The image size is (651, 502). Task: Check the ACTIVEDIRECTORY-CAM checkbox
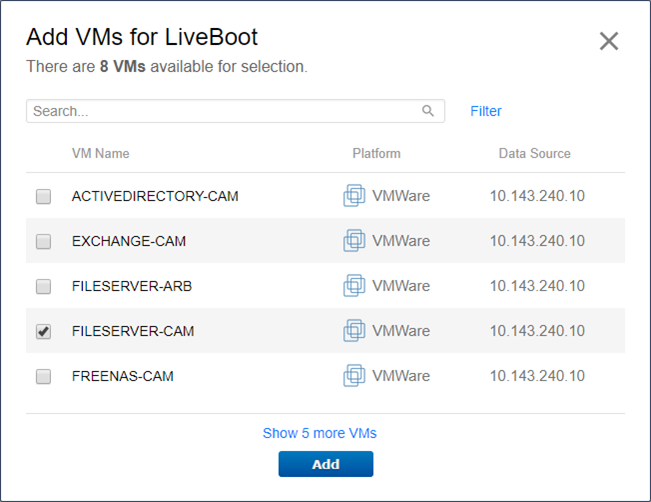coord(44,197)
